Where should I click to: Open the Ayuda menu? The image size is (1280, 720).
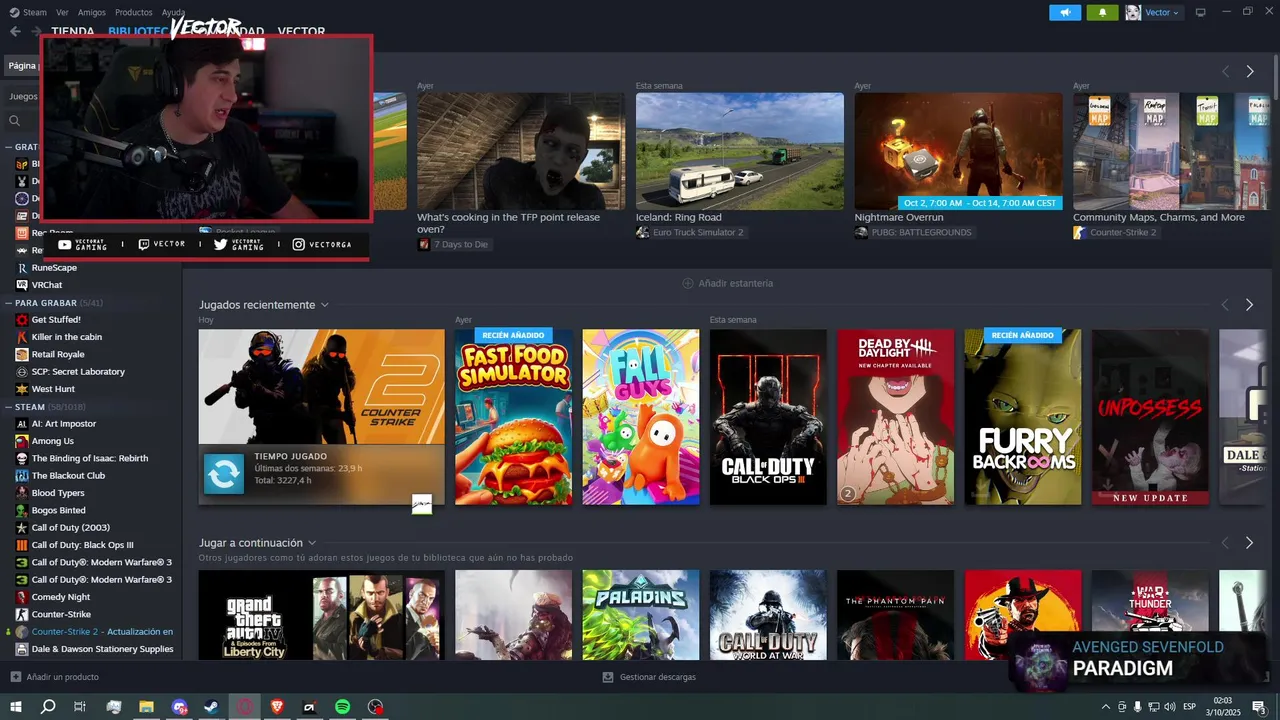pos(174,12)
